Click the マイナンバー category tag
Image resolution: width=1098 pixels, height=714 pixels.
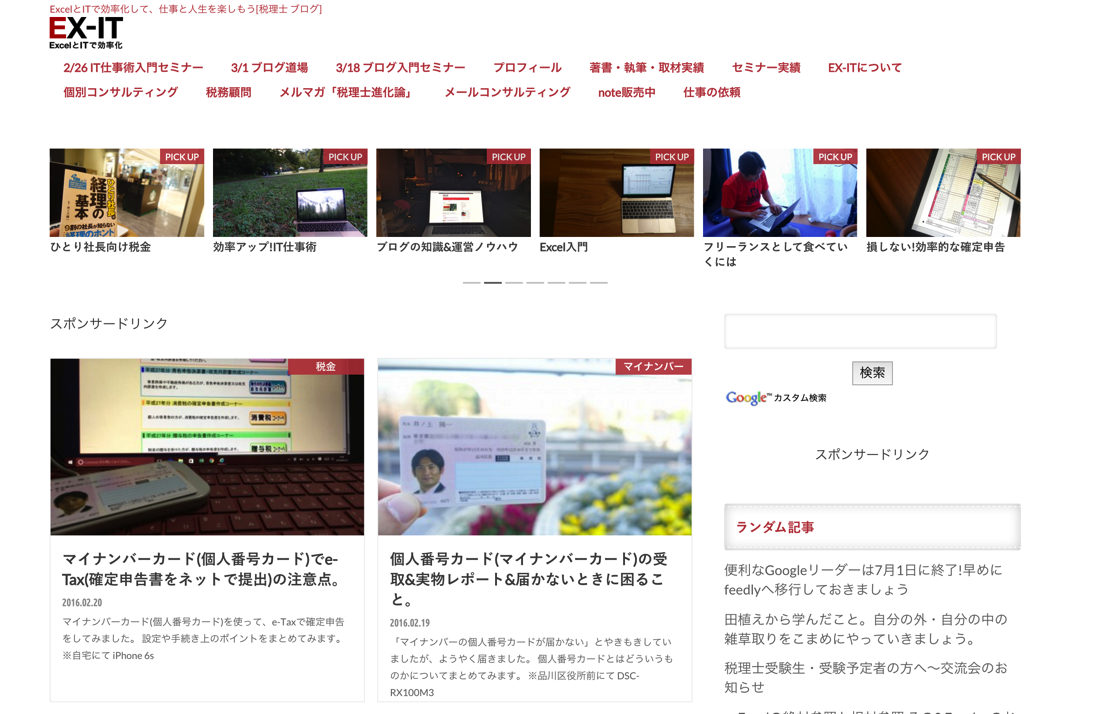653,366
